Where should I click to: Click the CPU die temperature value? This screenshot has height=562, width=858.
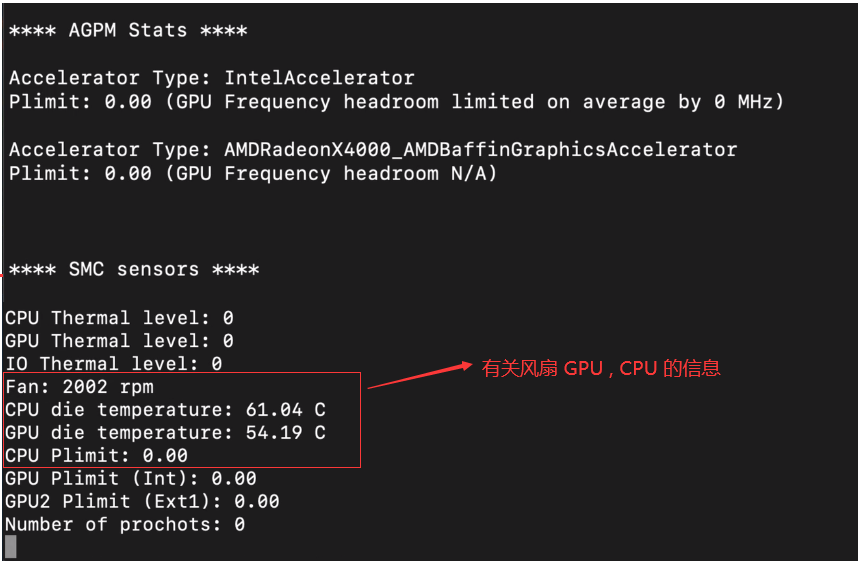(286, 409)
